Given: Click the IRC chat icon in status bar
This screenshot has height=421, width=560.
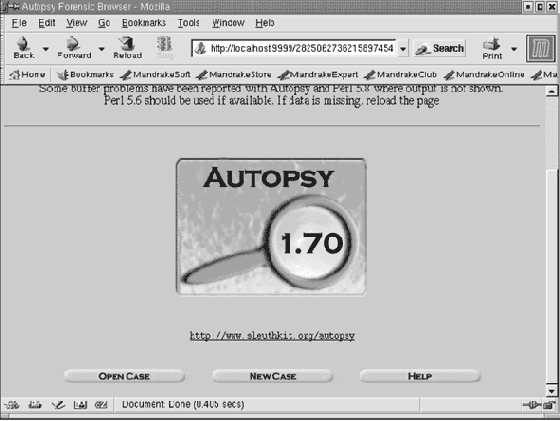Looking at the screenshot, I should click(x=101, y=405).
